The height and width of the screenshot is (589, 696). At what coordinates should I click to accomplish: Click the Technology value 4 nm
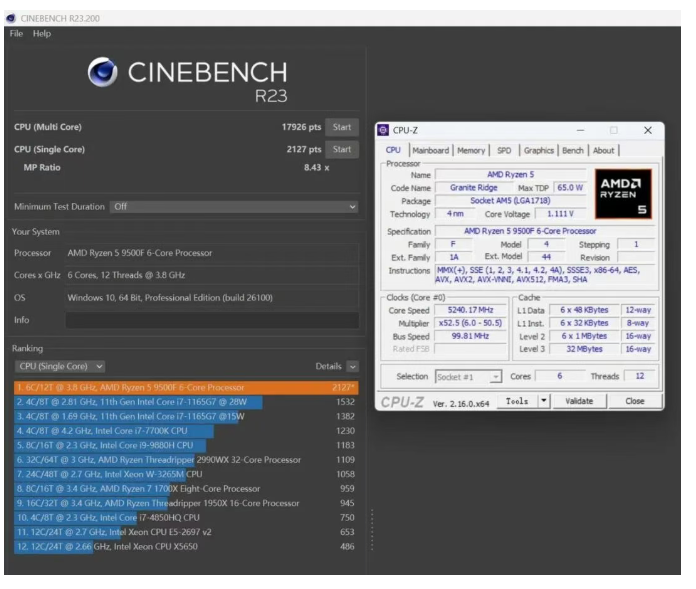(x=455, y=214)
